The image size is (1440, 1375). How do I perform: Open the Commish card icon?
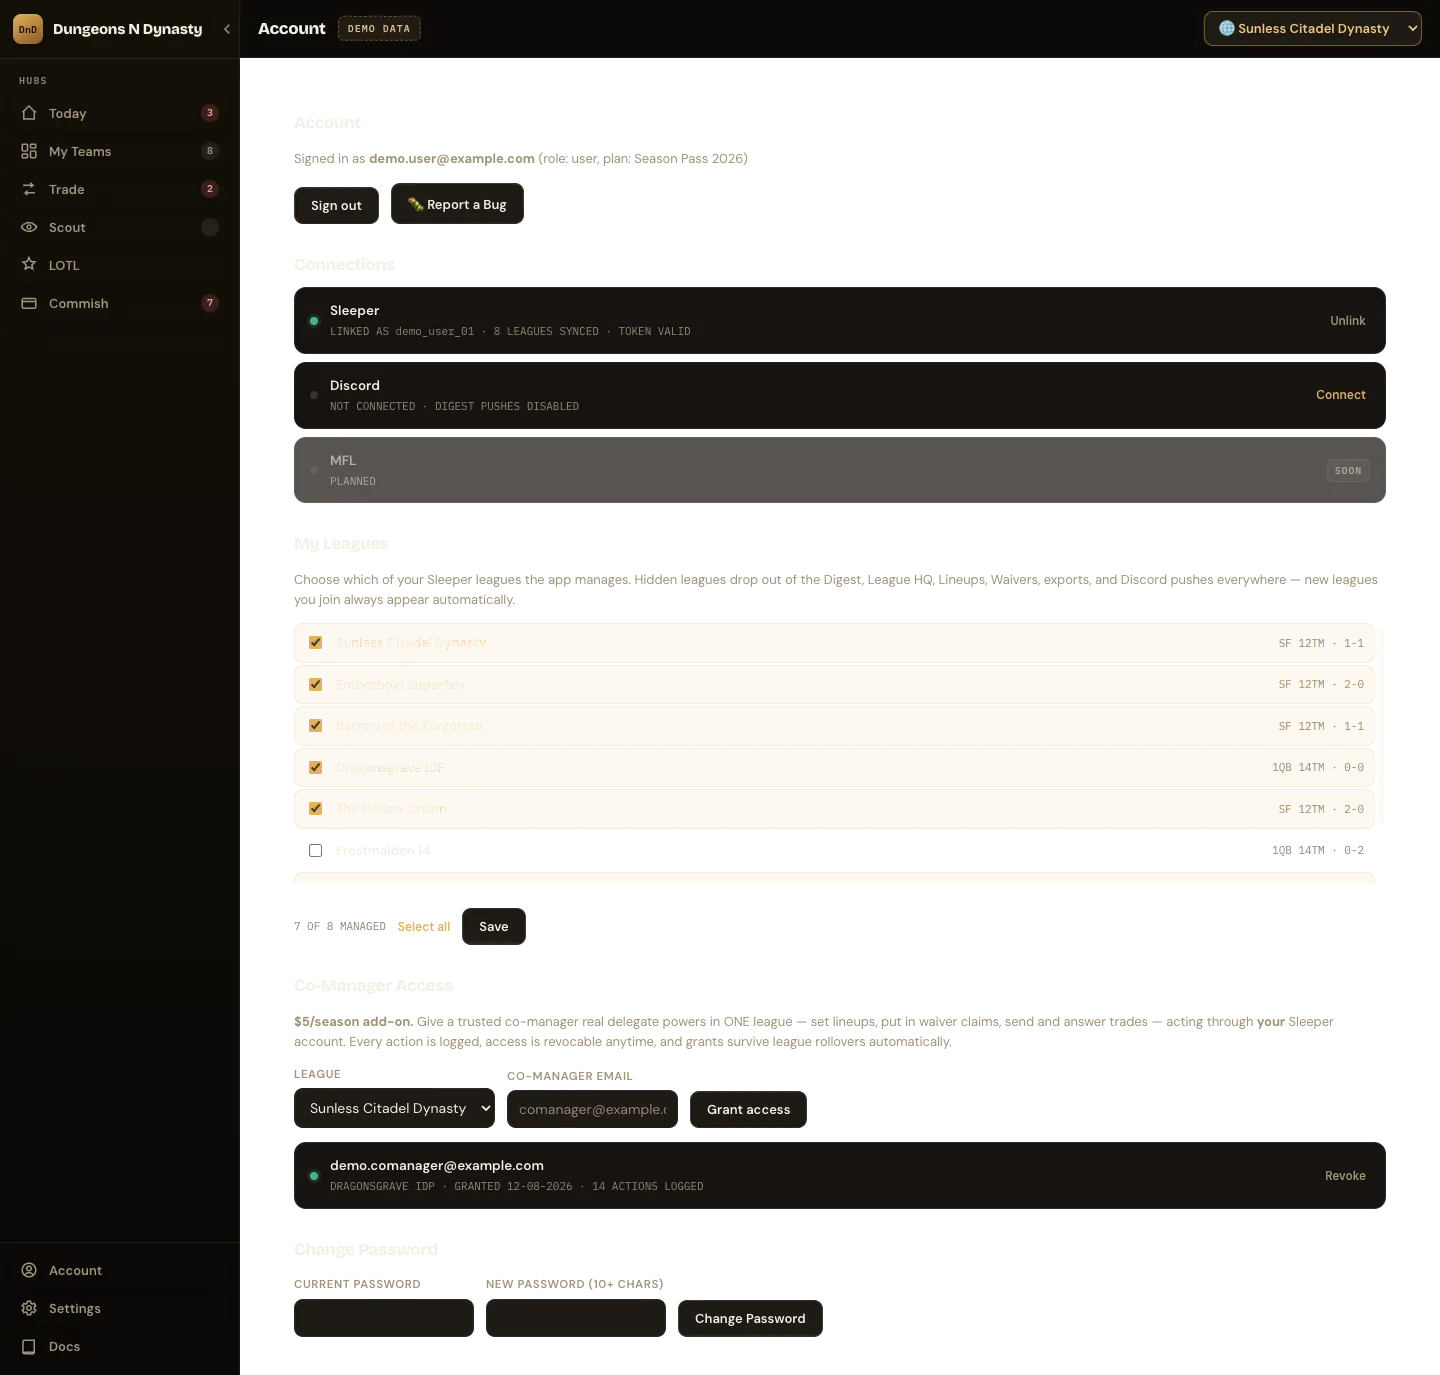click(29, 303)
